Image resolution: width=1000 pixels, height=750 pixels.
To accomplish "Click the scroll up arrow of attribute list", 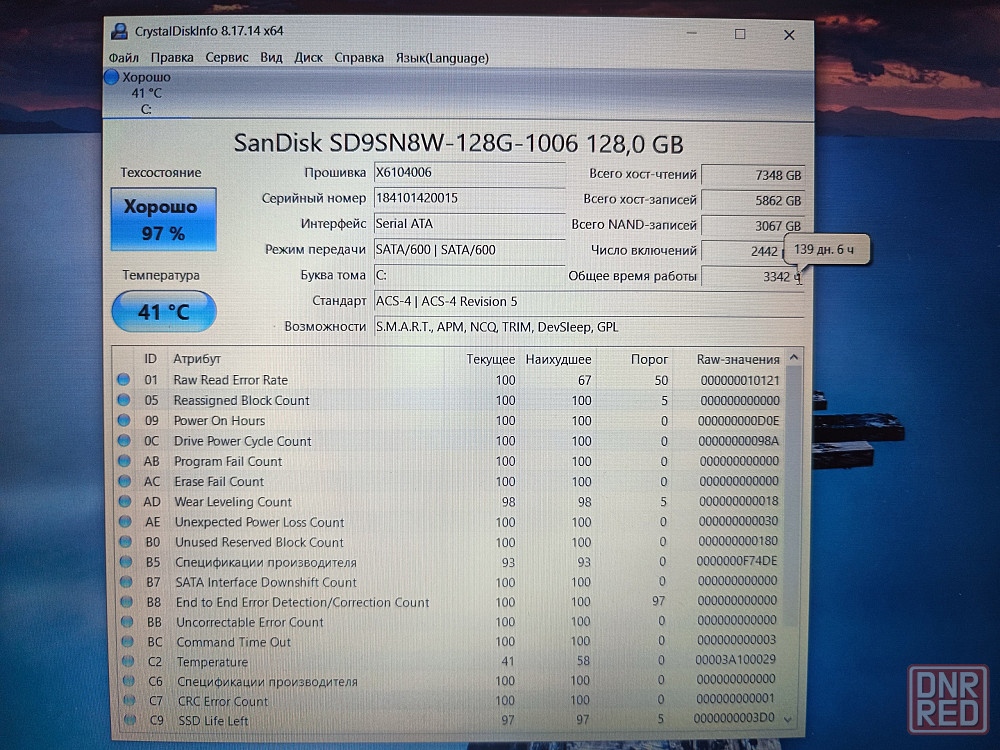I will coord(794,358).
